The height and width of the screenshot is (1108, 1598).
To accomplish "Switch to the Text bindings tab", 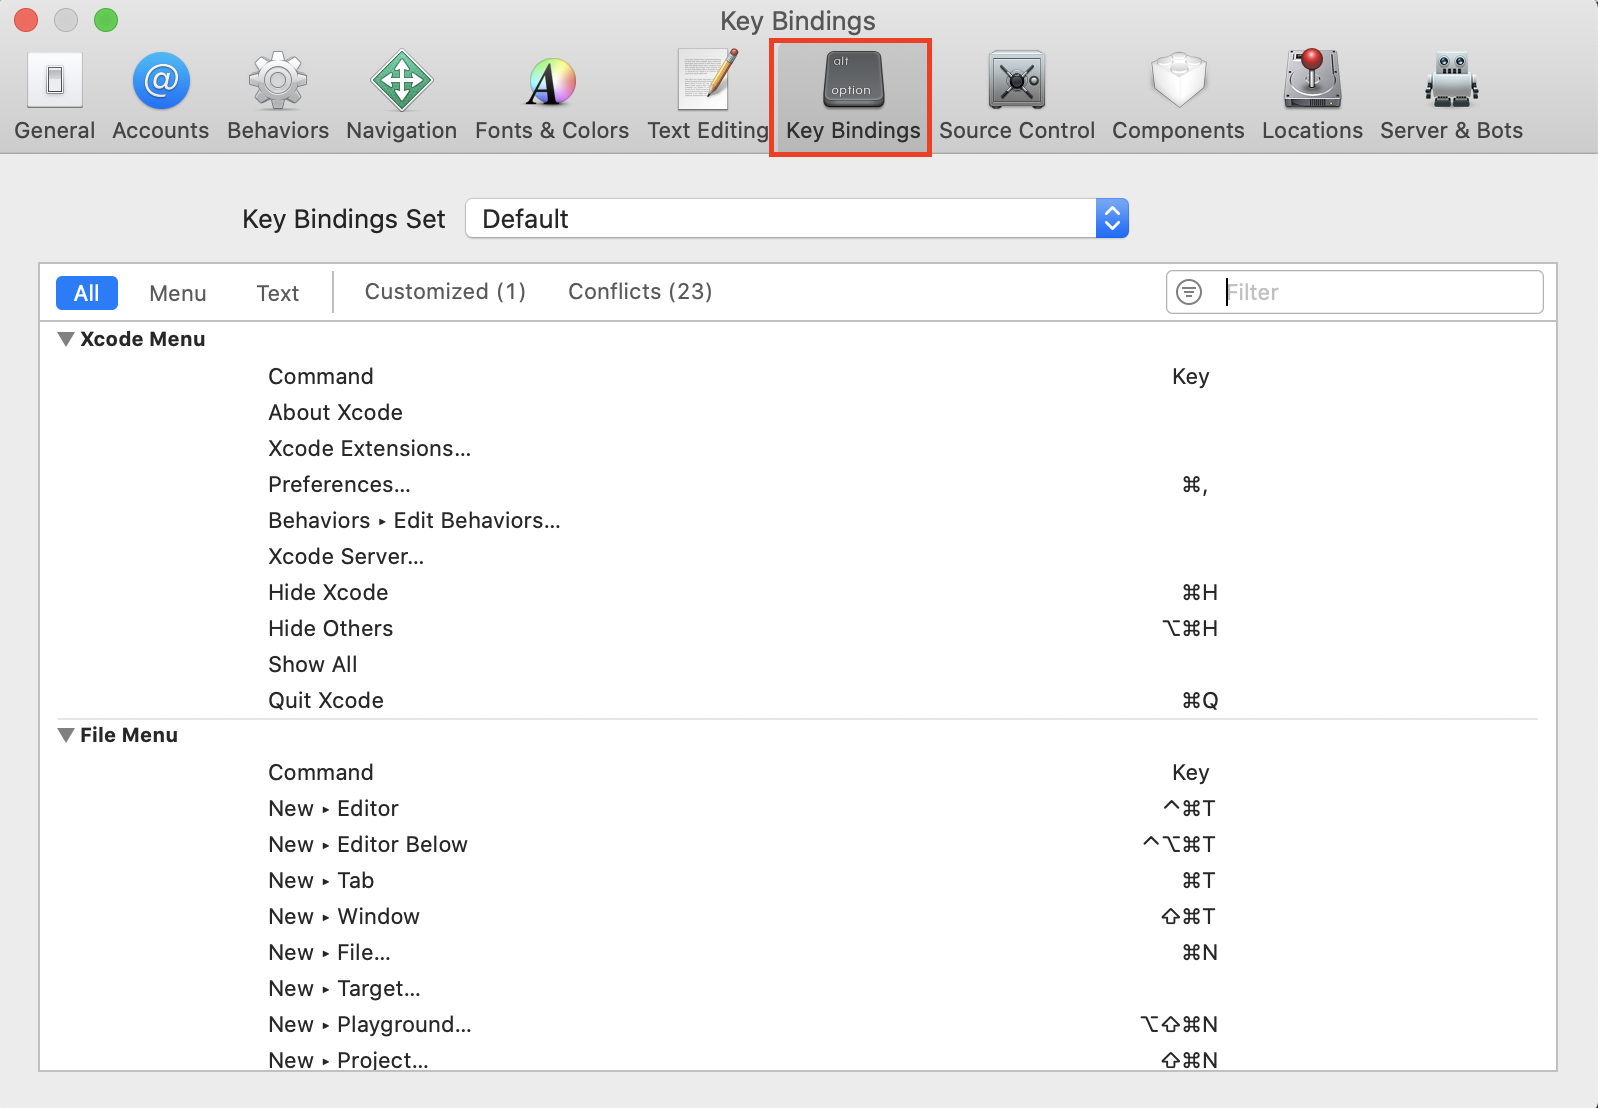I will pos(278,293).
